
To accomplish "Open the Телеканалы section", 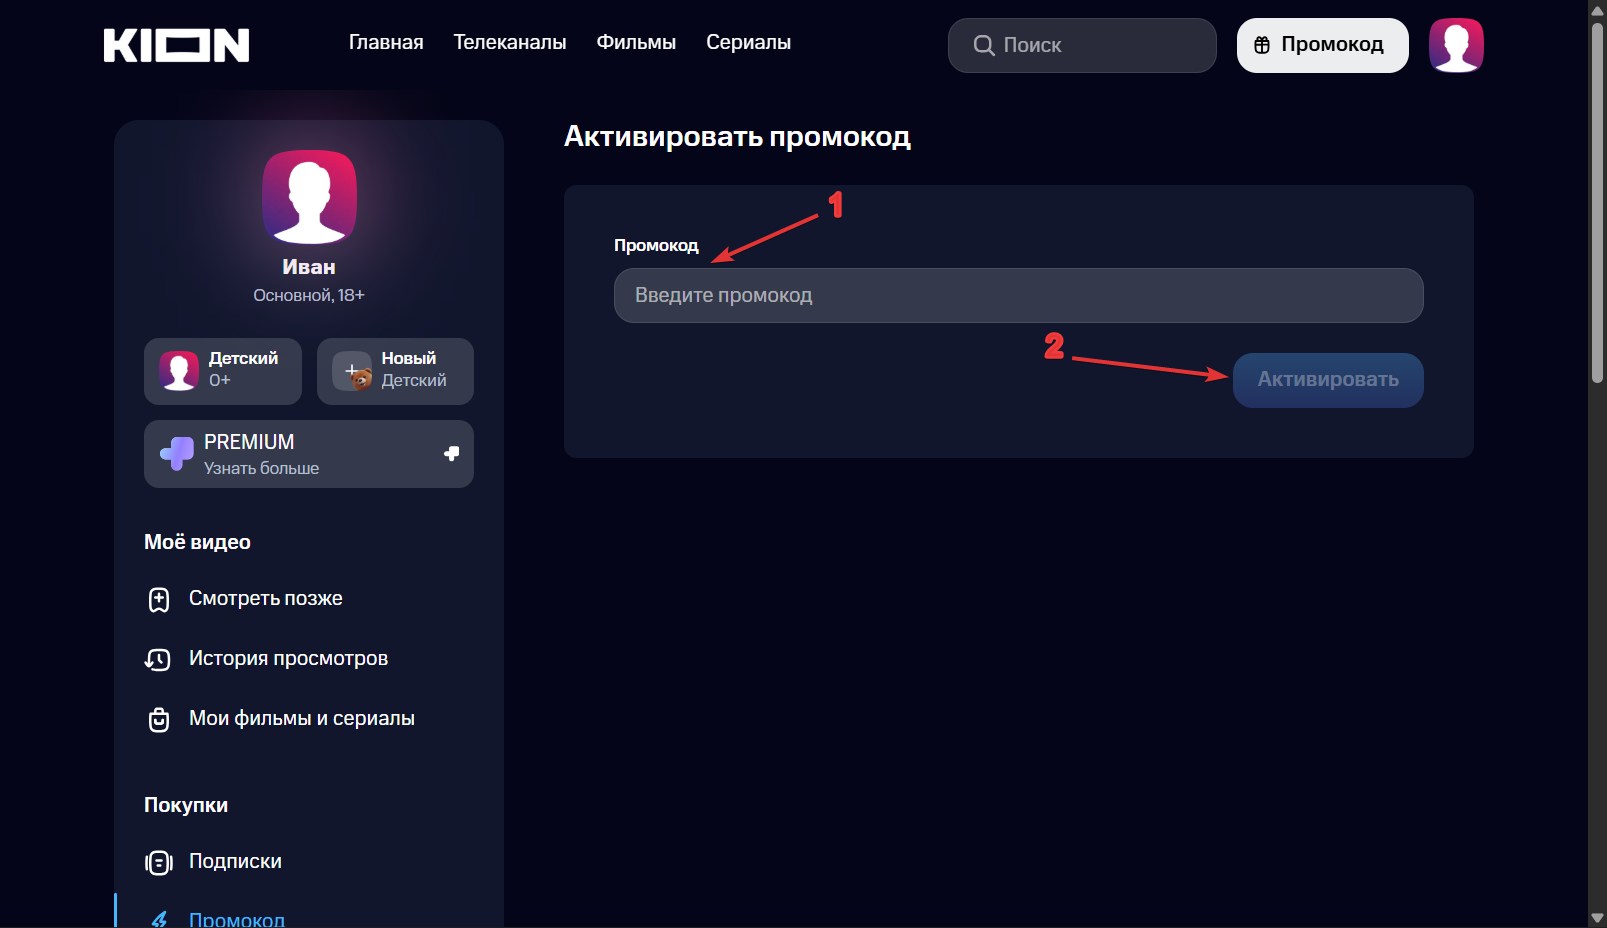I will [x=509, y=42].
